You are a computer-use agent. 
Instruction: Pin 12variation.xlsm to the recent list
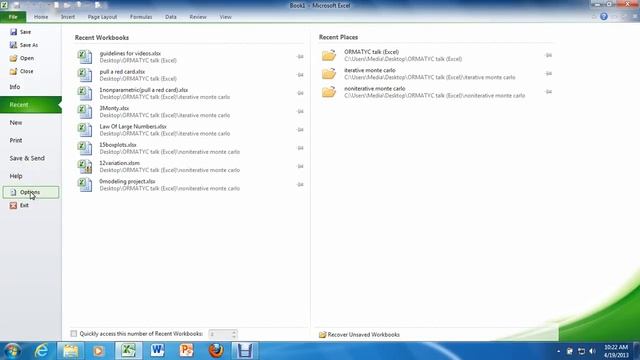click(300, 166)
